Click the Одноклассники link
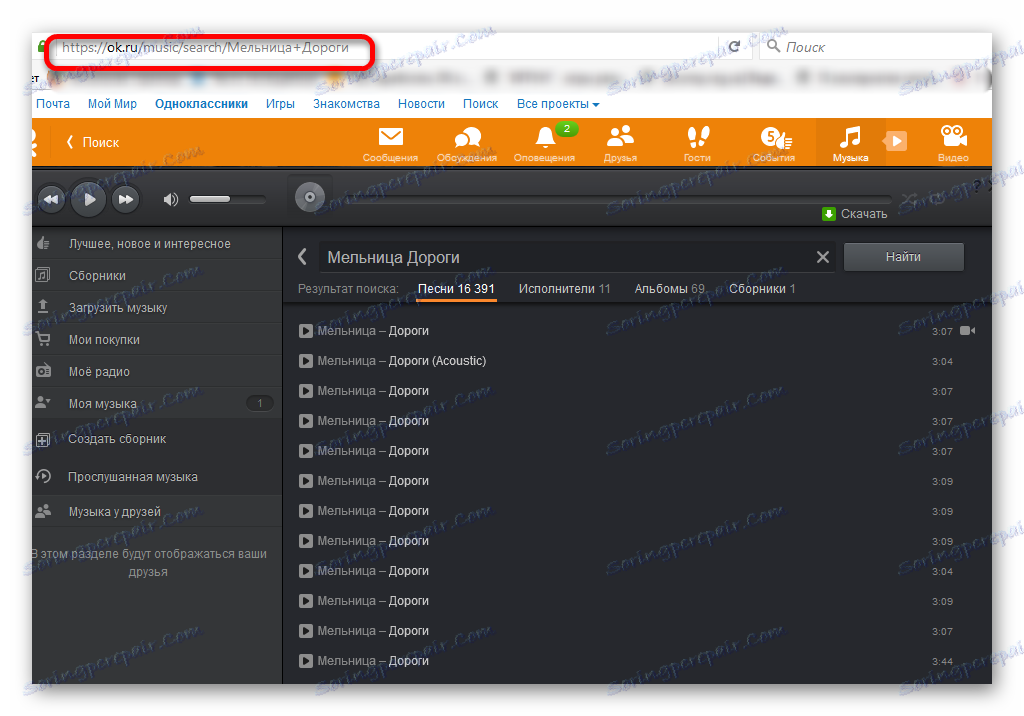1024x716 pixels. tap(201, 104)
